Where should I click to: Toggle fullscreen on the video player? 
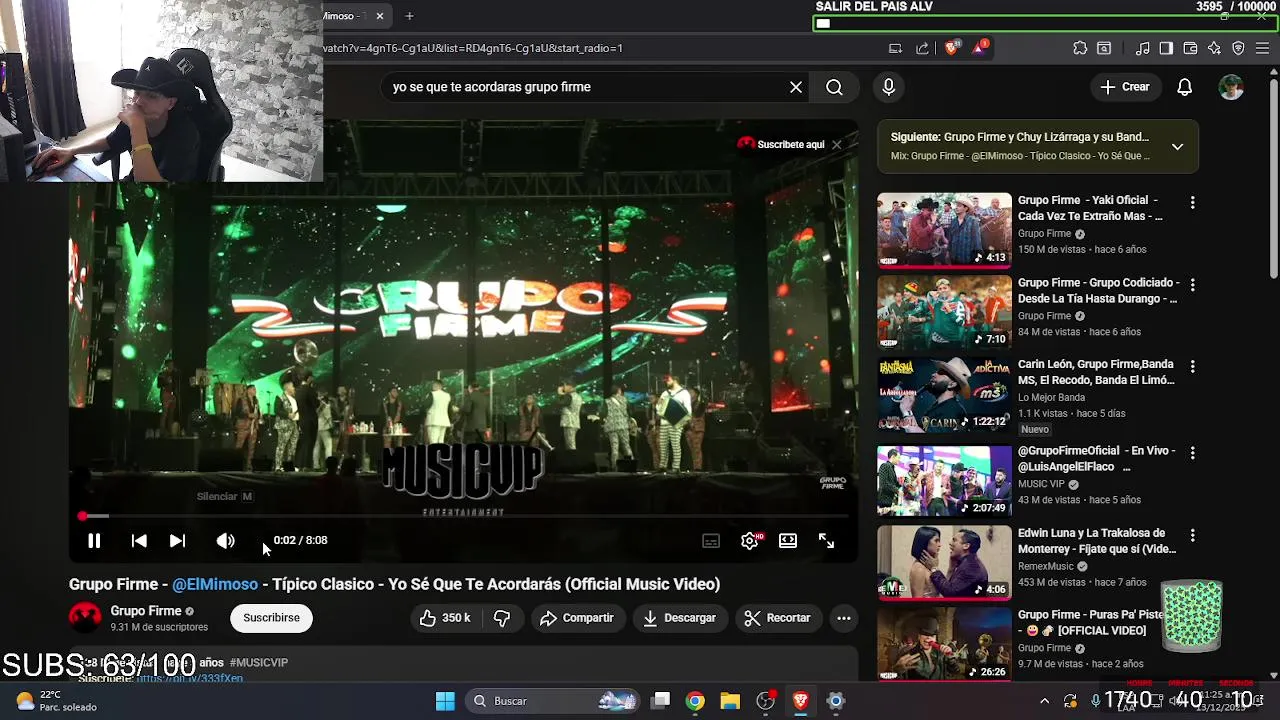pyautogui.click(x=826, y=540)
